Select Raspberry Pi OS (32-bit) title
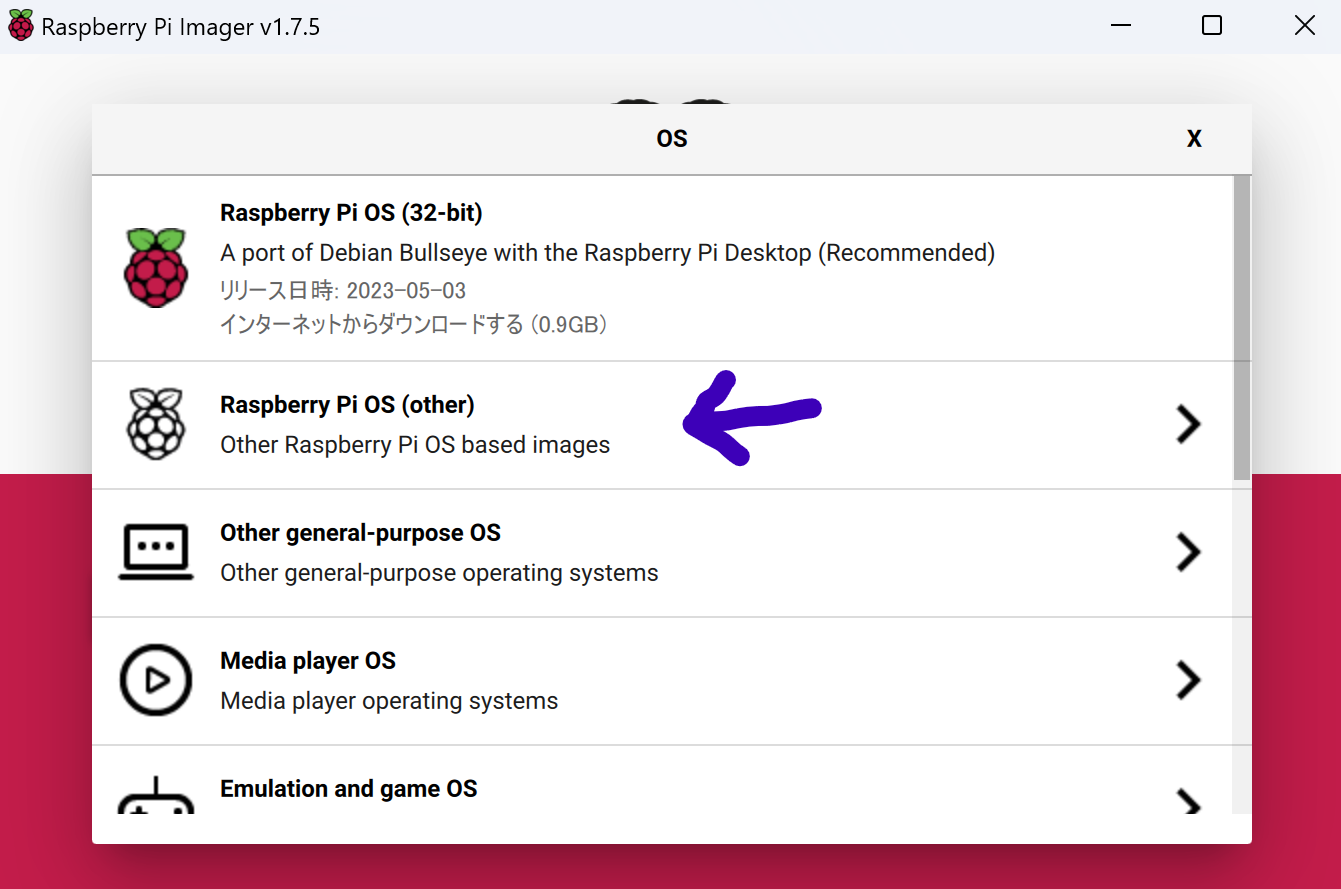The width and height of the screenshot is (1341, 889). [351, 213]
